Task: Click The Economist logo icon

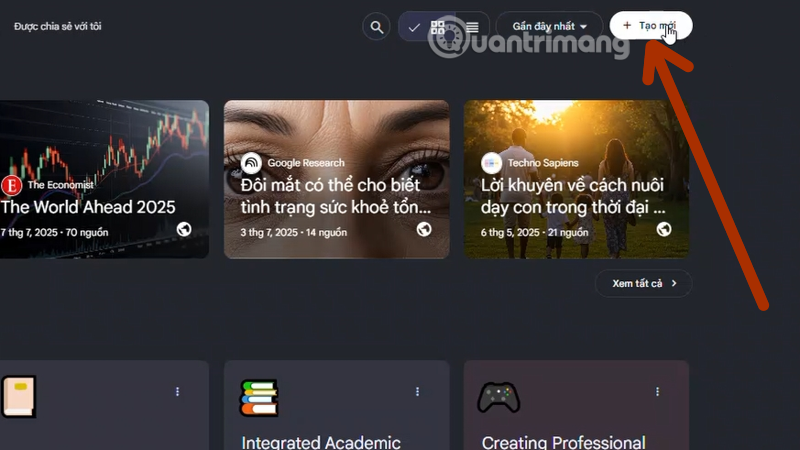Action: pyautogui.click(x=12, y=185)
